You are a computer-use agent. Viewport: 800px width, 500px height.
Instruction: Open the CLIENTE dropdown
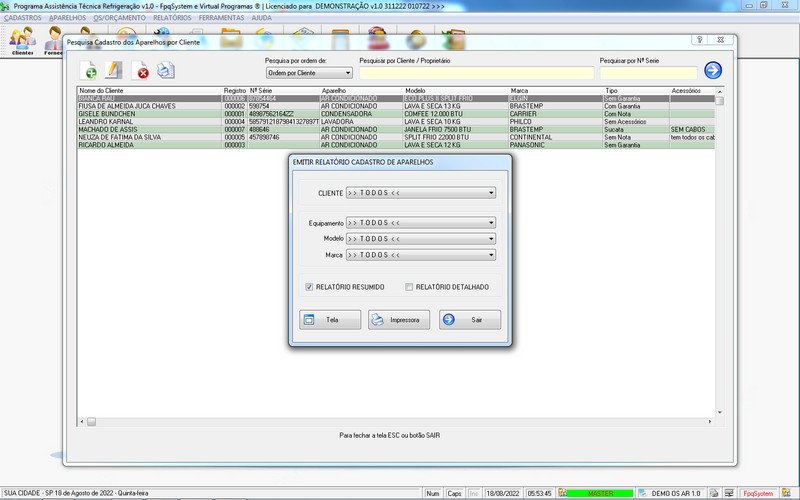[x=421, y=193]
